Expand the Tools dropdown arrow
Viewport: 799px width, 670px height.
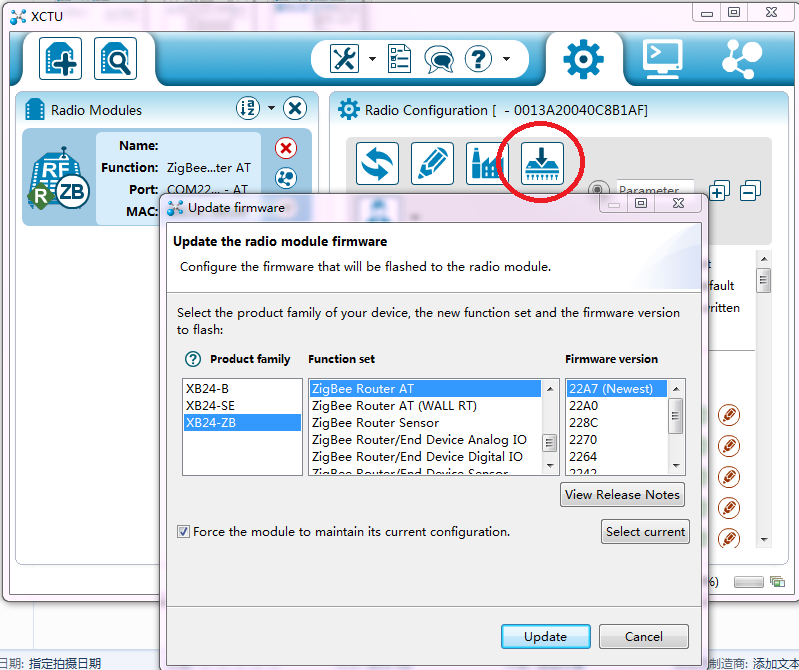[x=372, y=59]
